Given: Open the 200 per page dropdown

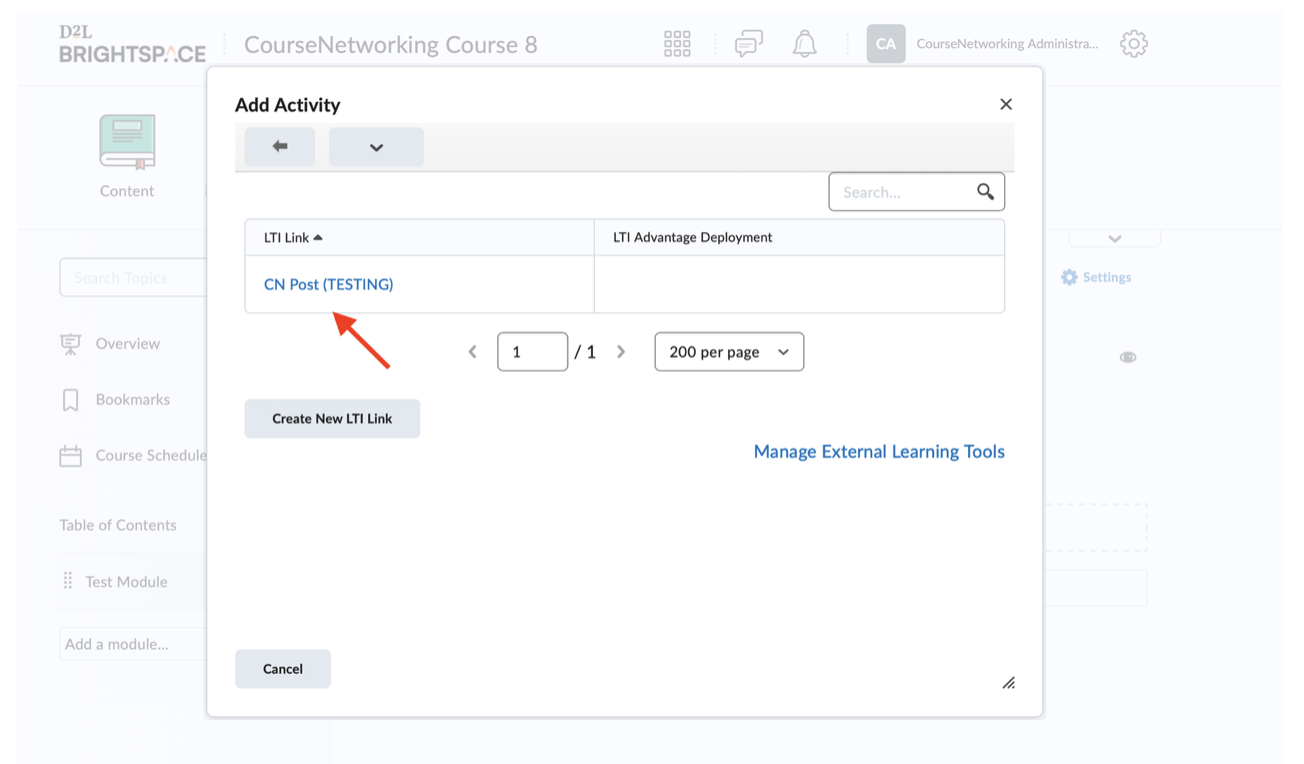Looking at the screenshot, I should [x=729, y=352].
